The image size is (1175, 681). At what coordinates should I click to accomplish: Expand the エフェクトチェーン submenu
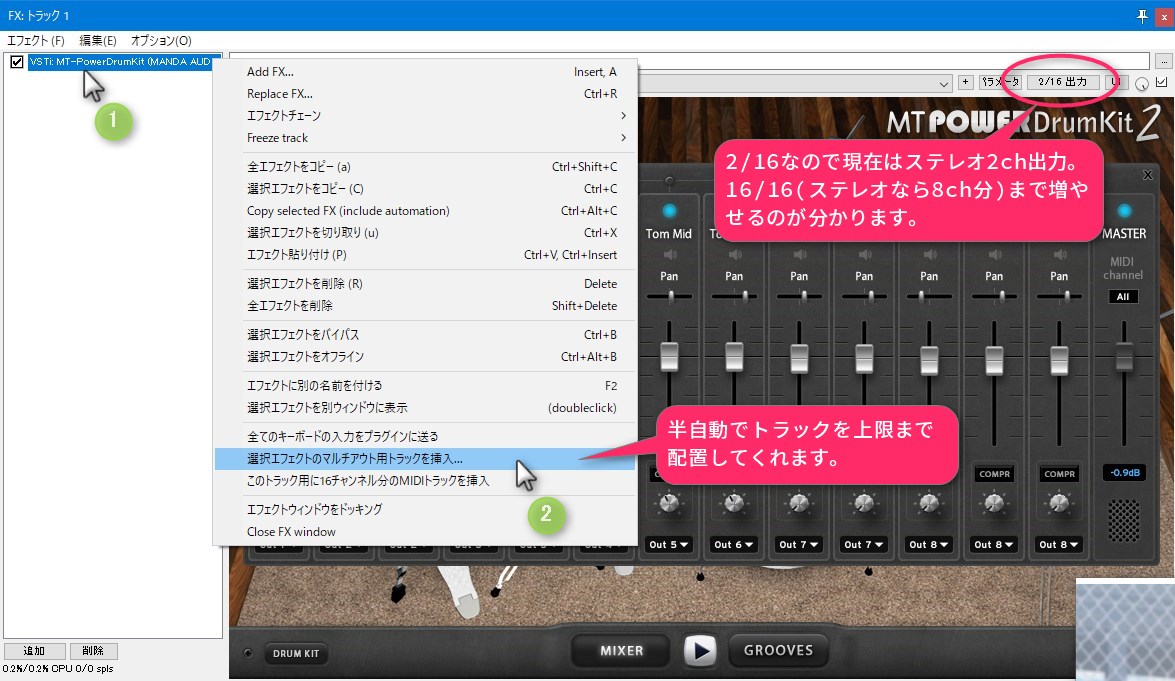pos(426,115)
